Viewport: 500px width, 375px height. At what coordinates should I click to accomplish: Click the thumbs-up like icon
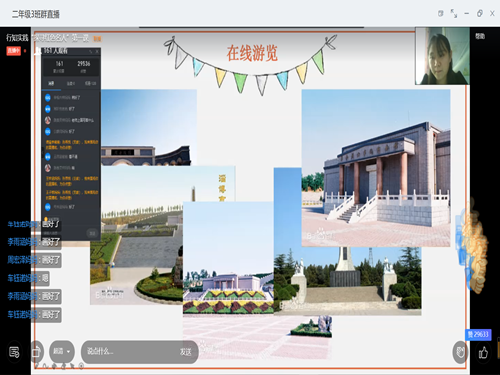(x=483, y=353)
